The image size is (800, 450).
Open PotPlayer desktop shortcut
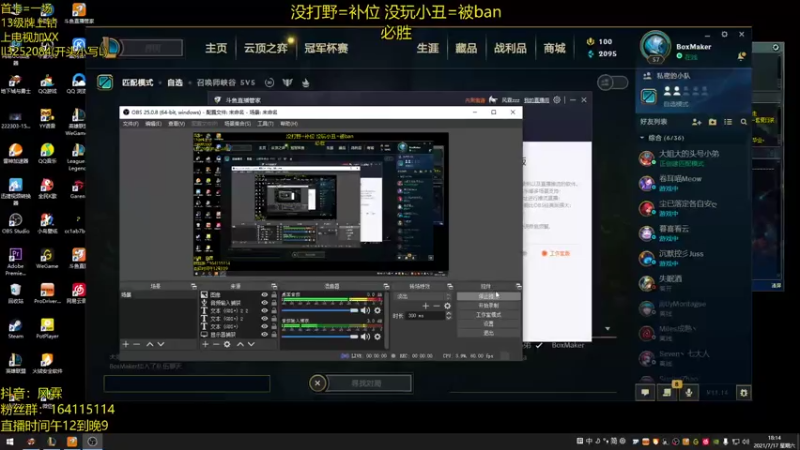pyautogui.click(x=47, y=329)
